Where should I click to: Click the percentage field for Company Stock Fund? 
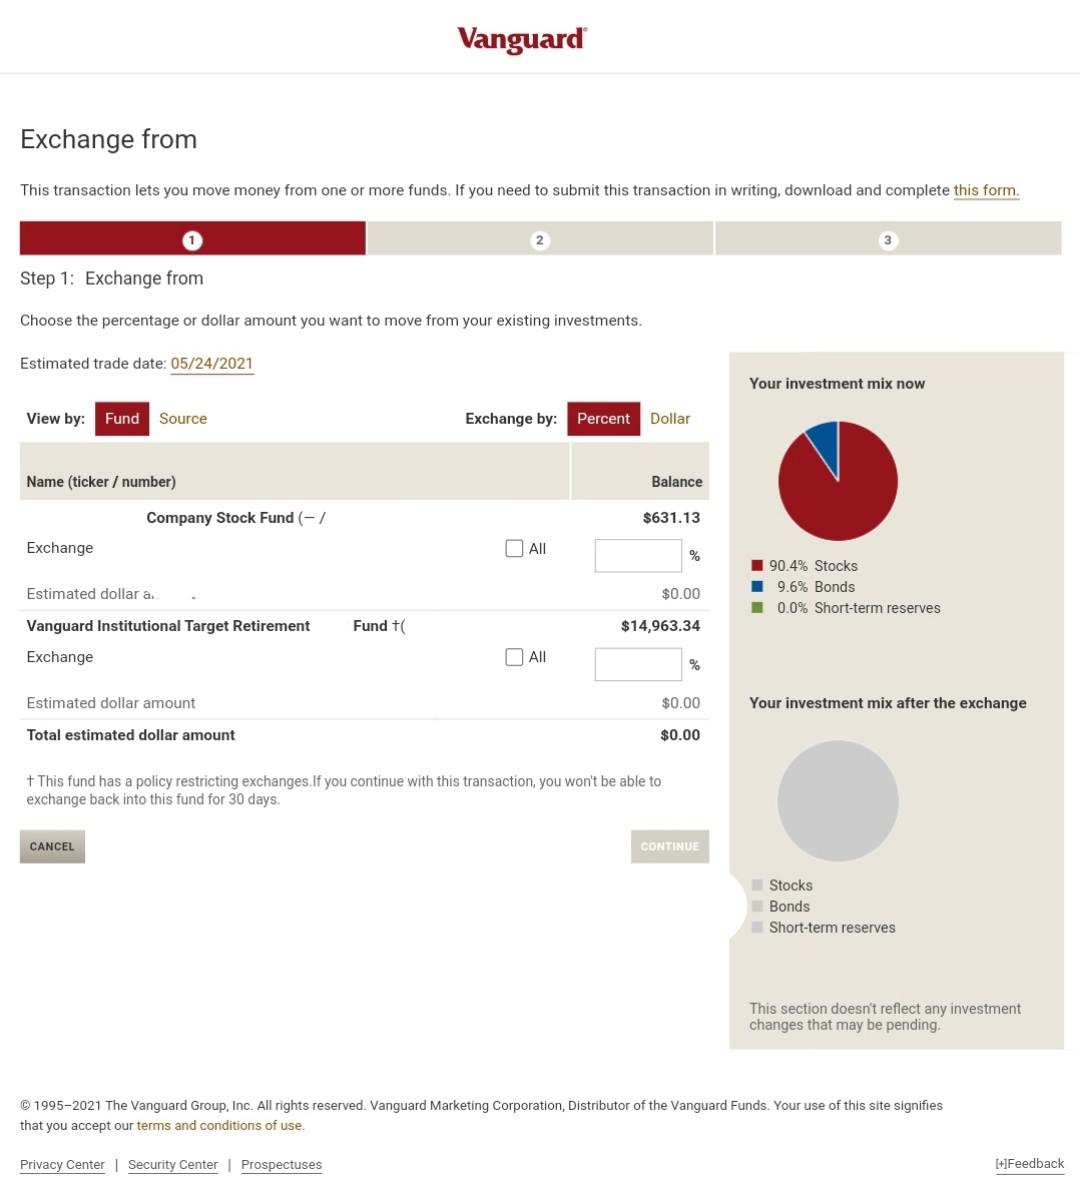[x=638, y=555]
